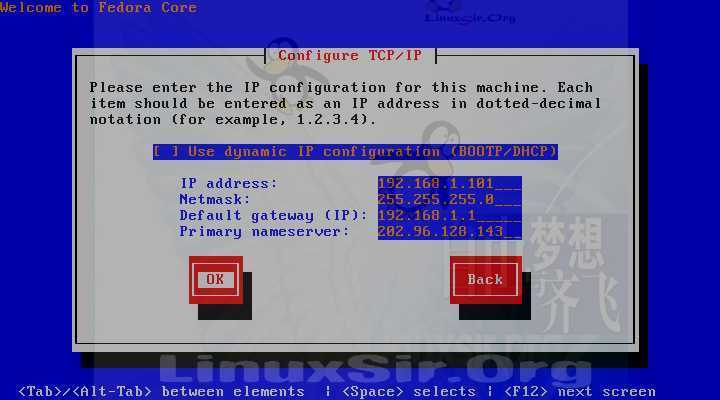
Task: Edit the Primary nameserver field
Action: [x=450, y=231]
